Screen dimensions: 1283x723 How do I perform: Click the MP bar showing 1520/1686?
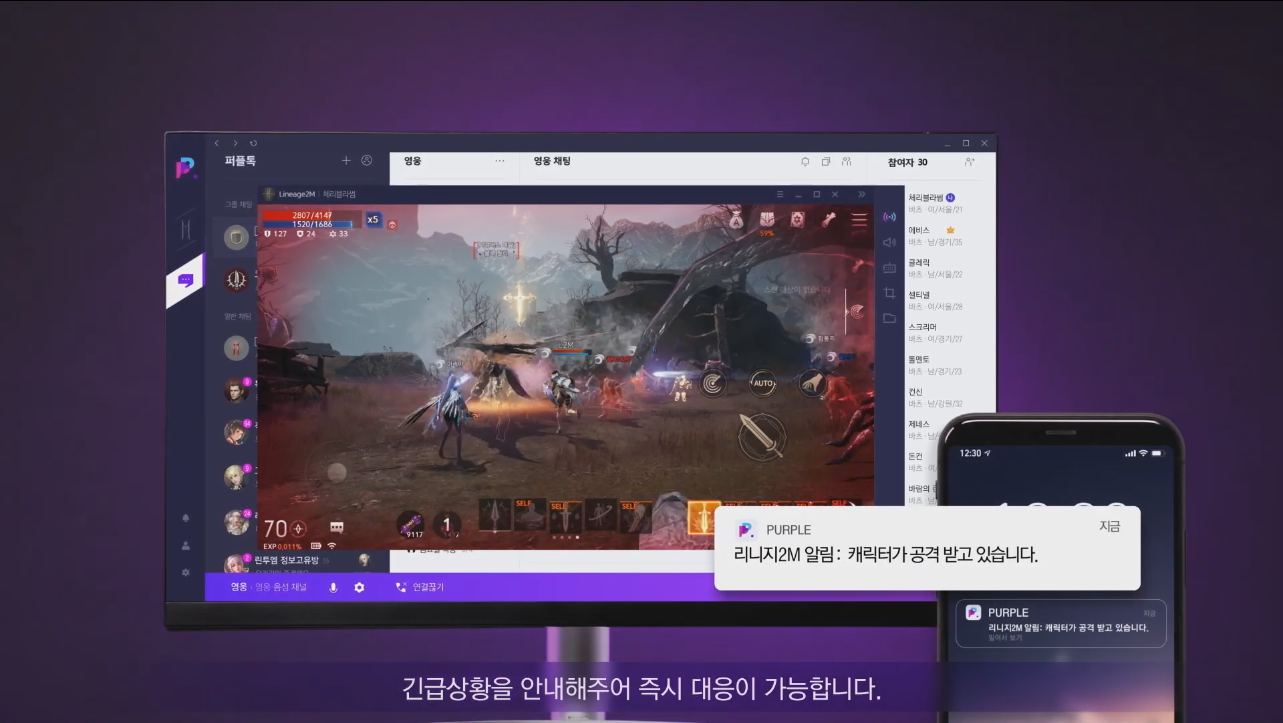click(311, 224)
